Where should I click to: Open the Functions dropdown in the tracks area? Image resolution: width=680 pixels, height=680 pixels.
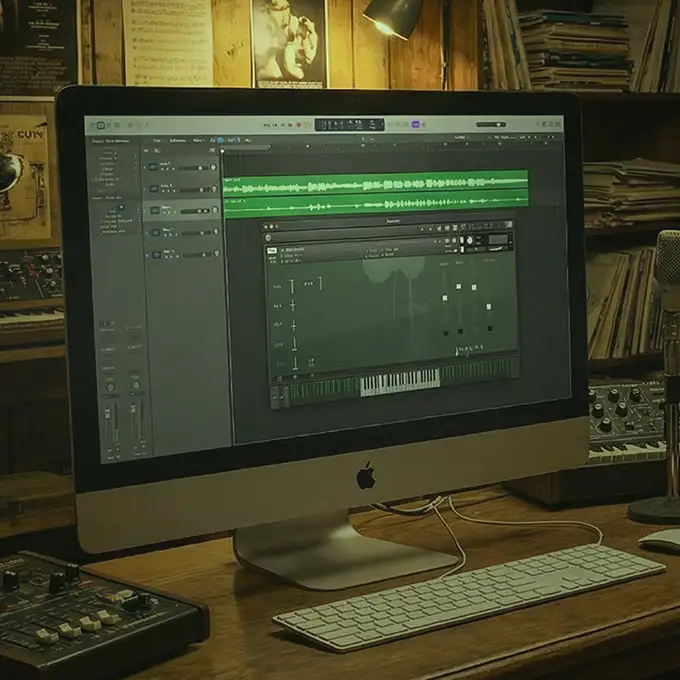[x=178, y=140]
